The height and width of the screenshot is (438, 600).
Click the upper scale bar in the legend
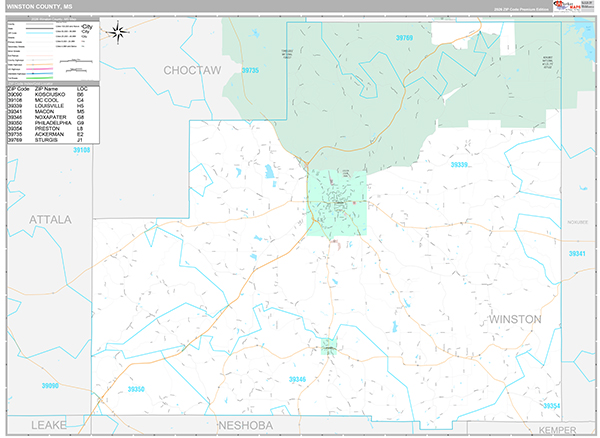coord(76,61)
